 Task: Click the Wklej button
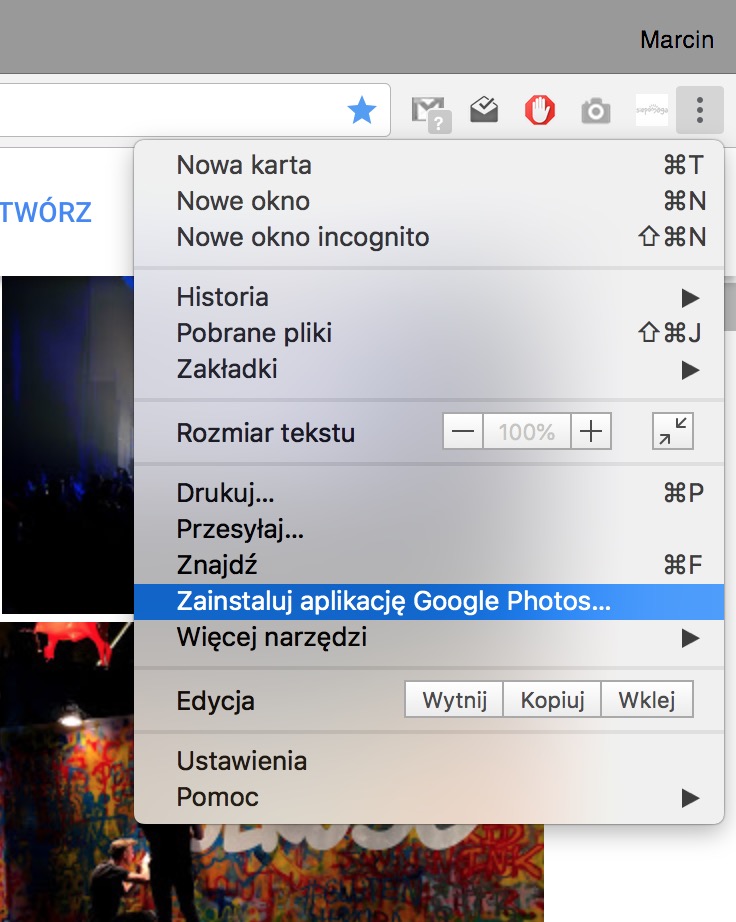click(647, 700)
